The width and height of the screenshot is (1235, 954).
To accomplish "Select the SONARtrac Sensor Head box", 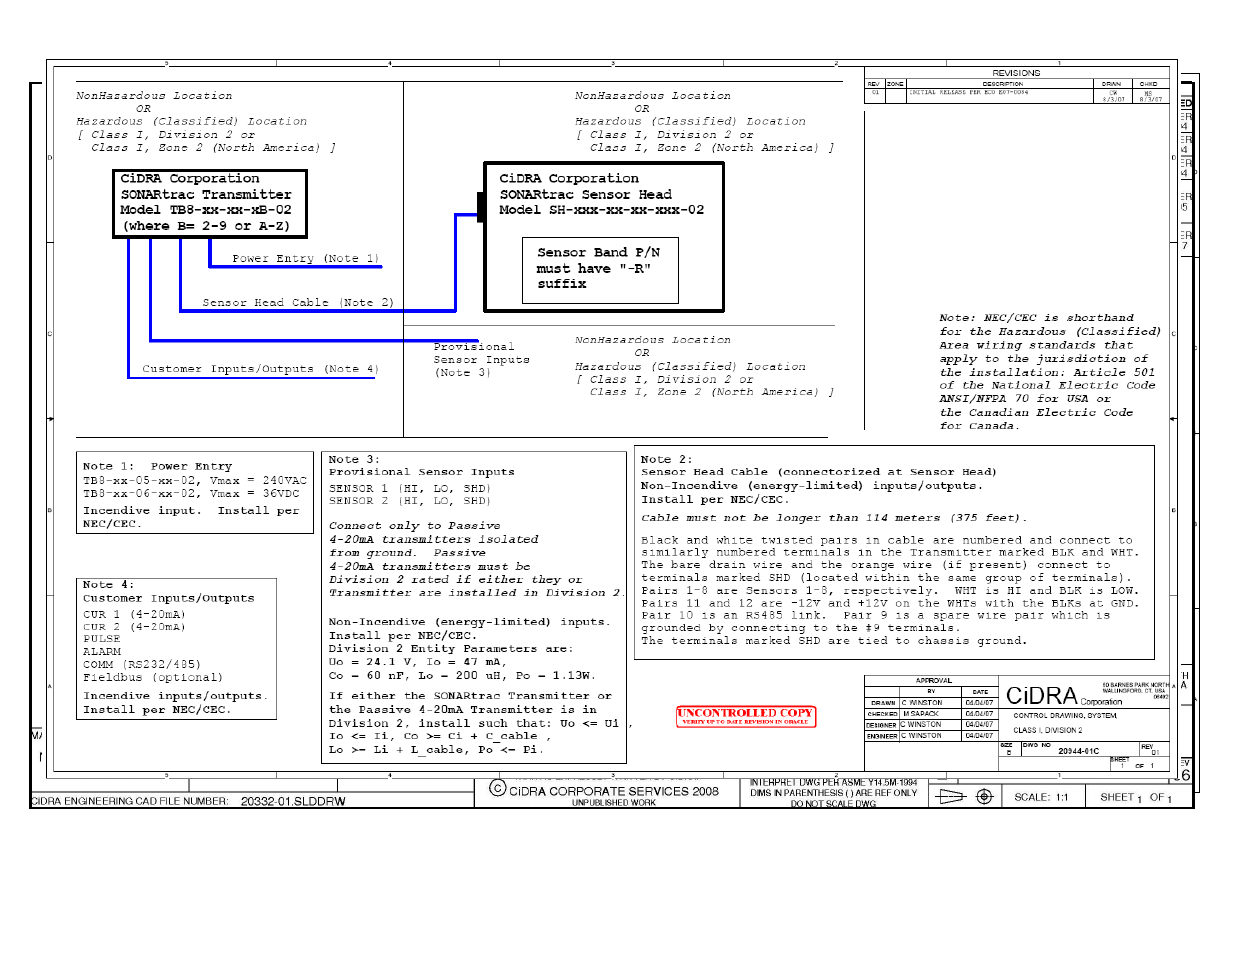I will pos(604,237).
